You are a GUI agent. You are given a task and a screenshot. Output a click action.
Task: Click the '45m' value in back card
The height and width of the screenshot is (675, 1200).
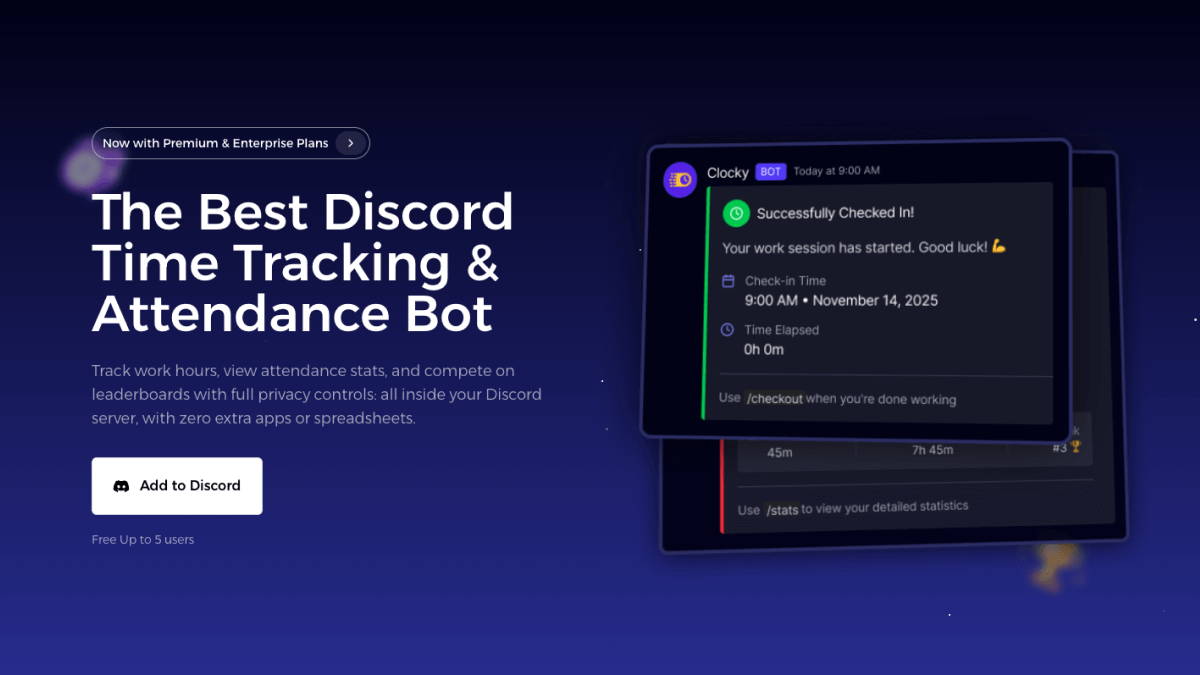point(780,452)
